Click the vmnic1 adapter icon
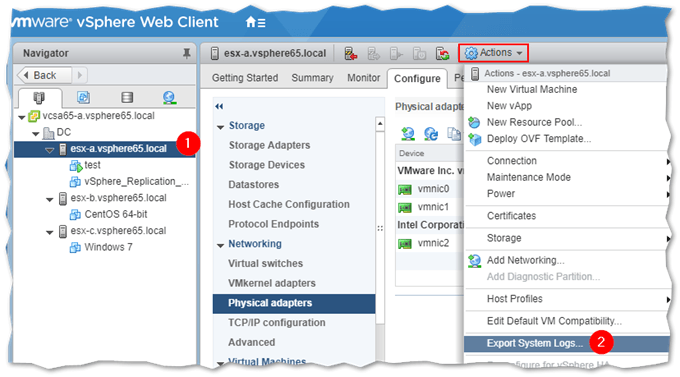 [405, 207]
